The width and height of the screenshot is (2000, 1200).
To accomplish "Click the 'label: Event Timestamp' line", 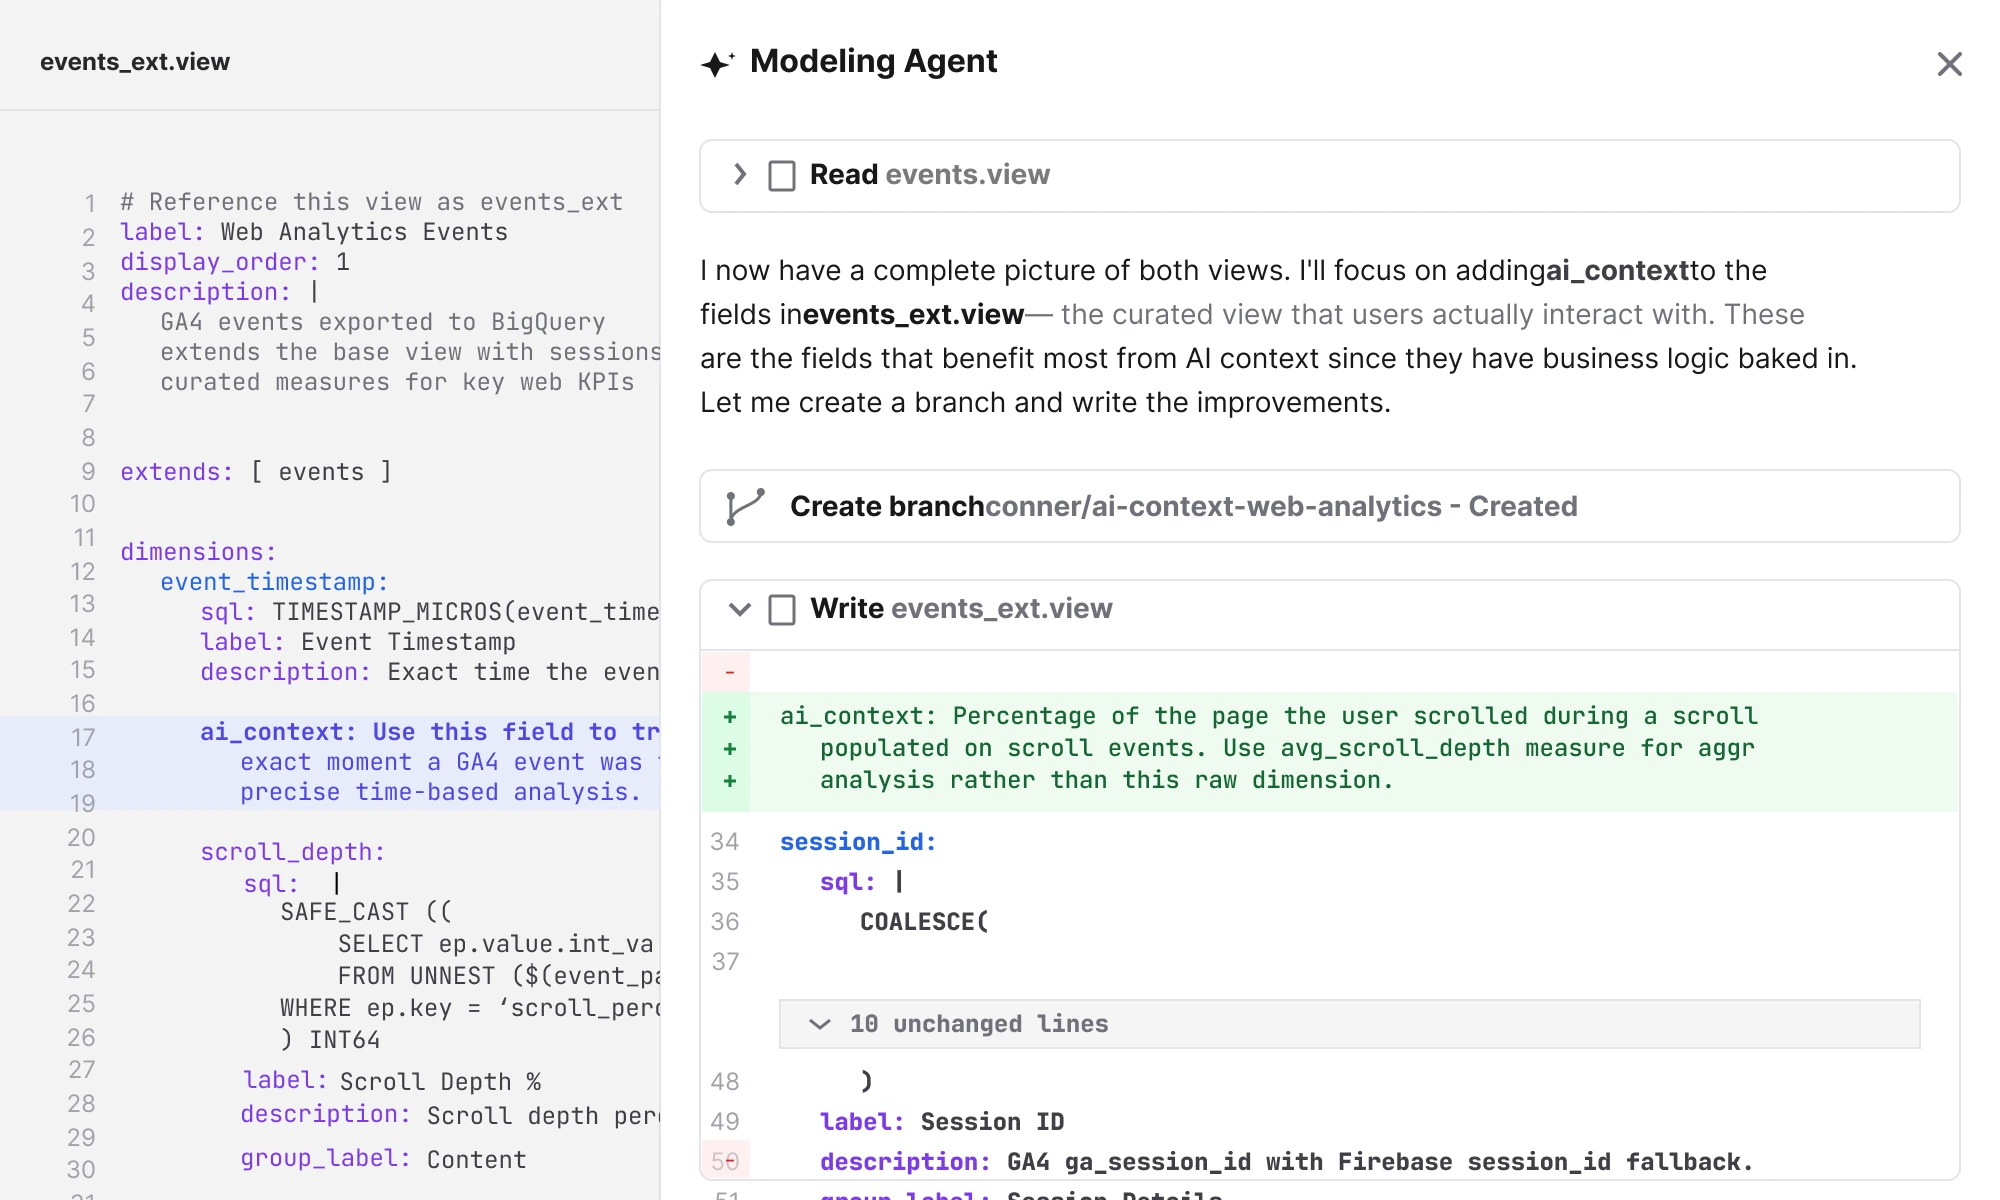I will [358, 642].
